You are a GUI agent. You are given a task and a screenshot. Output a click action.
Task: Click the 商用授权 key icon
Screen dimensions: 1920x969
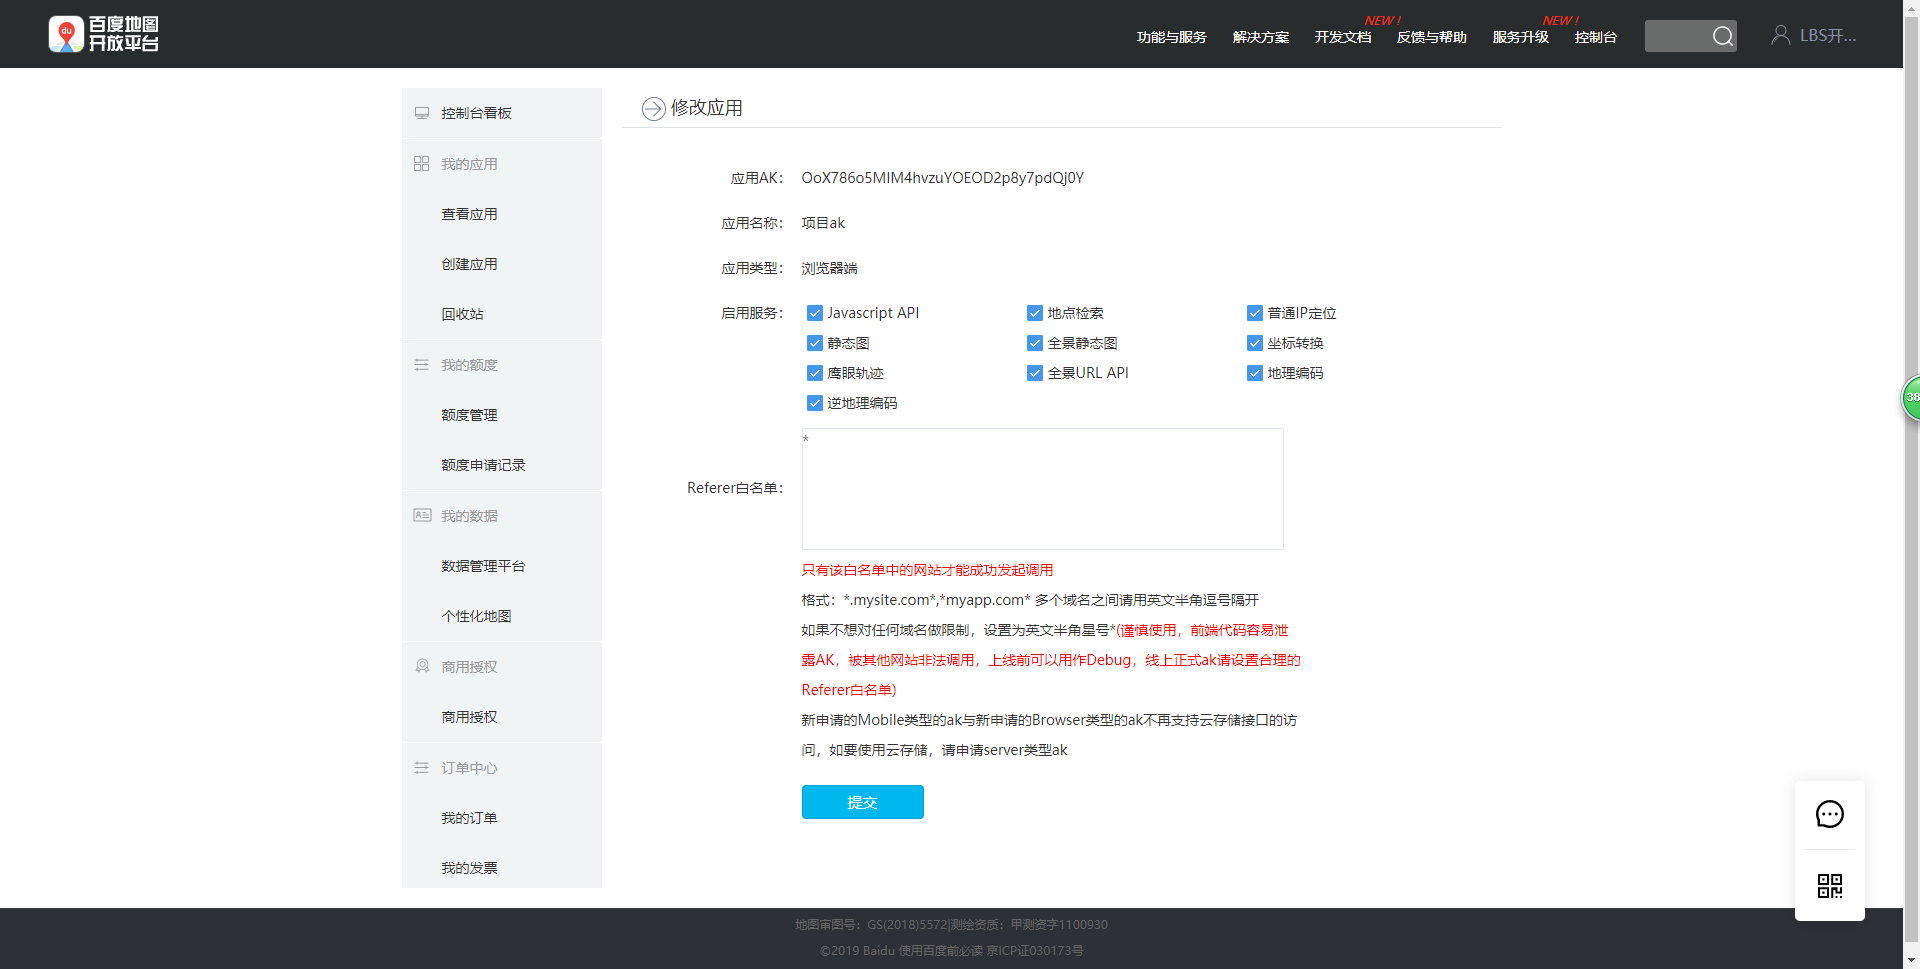pos(421,666)
